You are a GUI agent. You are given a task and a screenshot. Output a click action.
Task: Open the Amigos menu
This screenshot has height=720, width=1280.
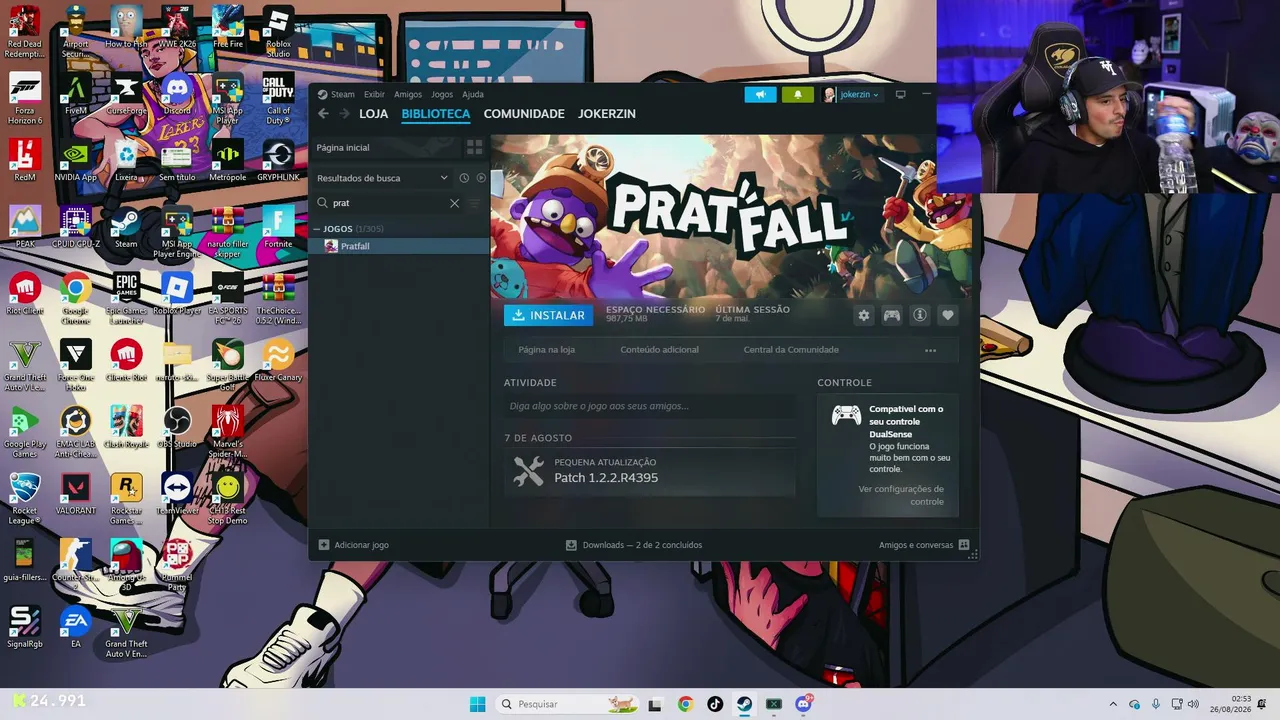click(x=408, y=95)
